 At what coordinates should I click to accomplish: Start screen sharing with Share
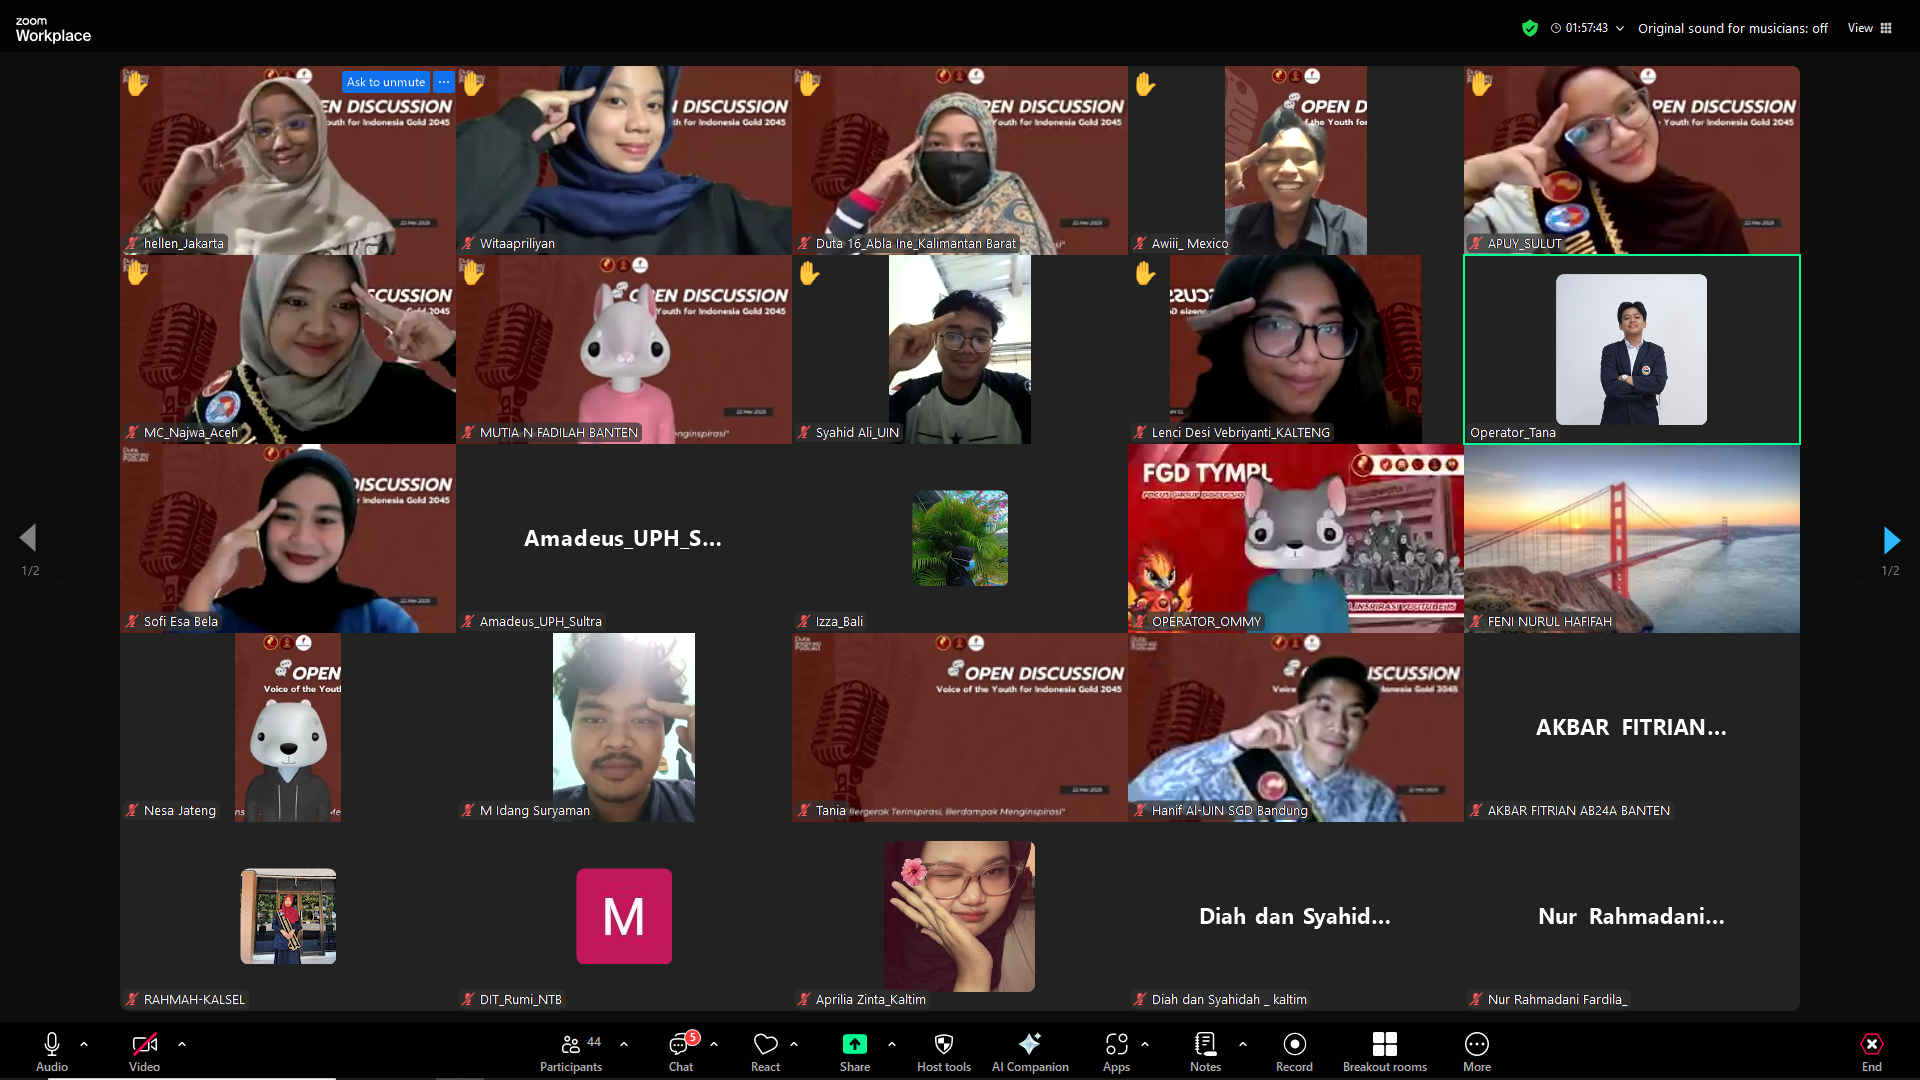click(x=855, y=1045)
